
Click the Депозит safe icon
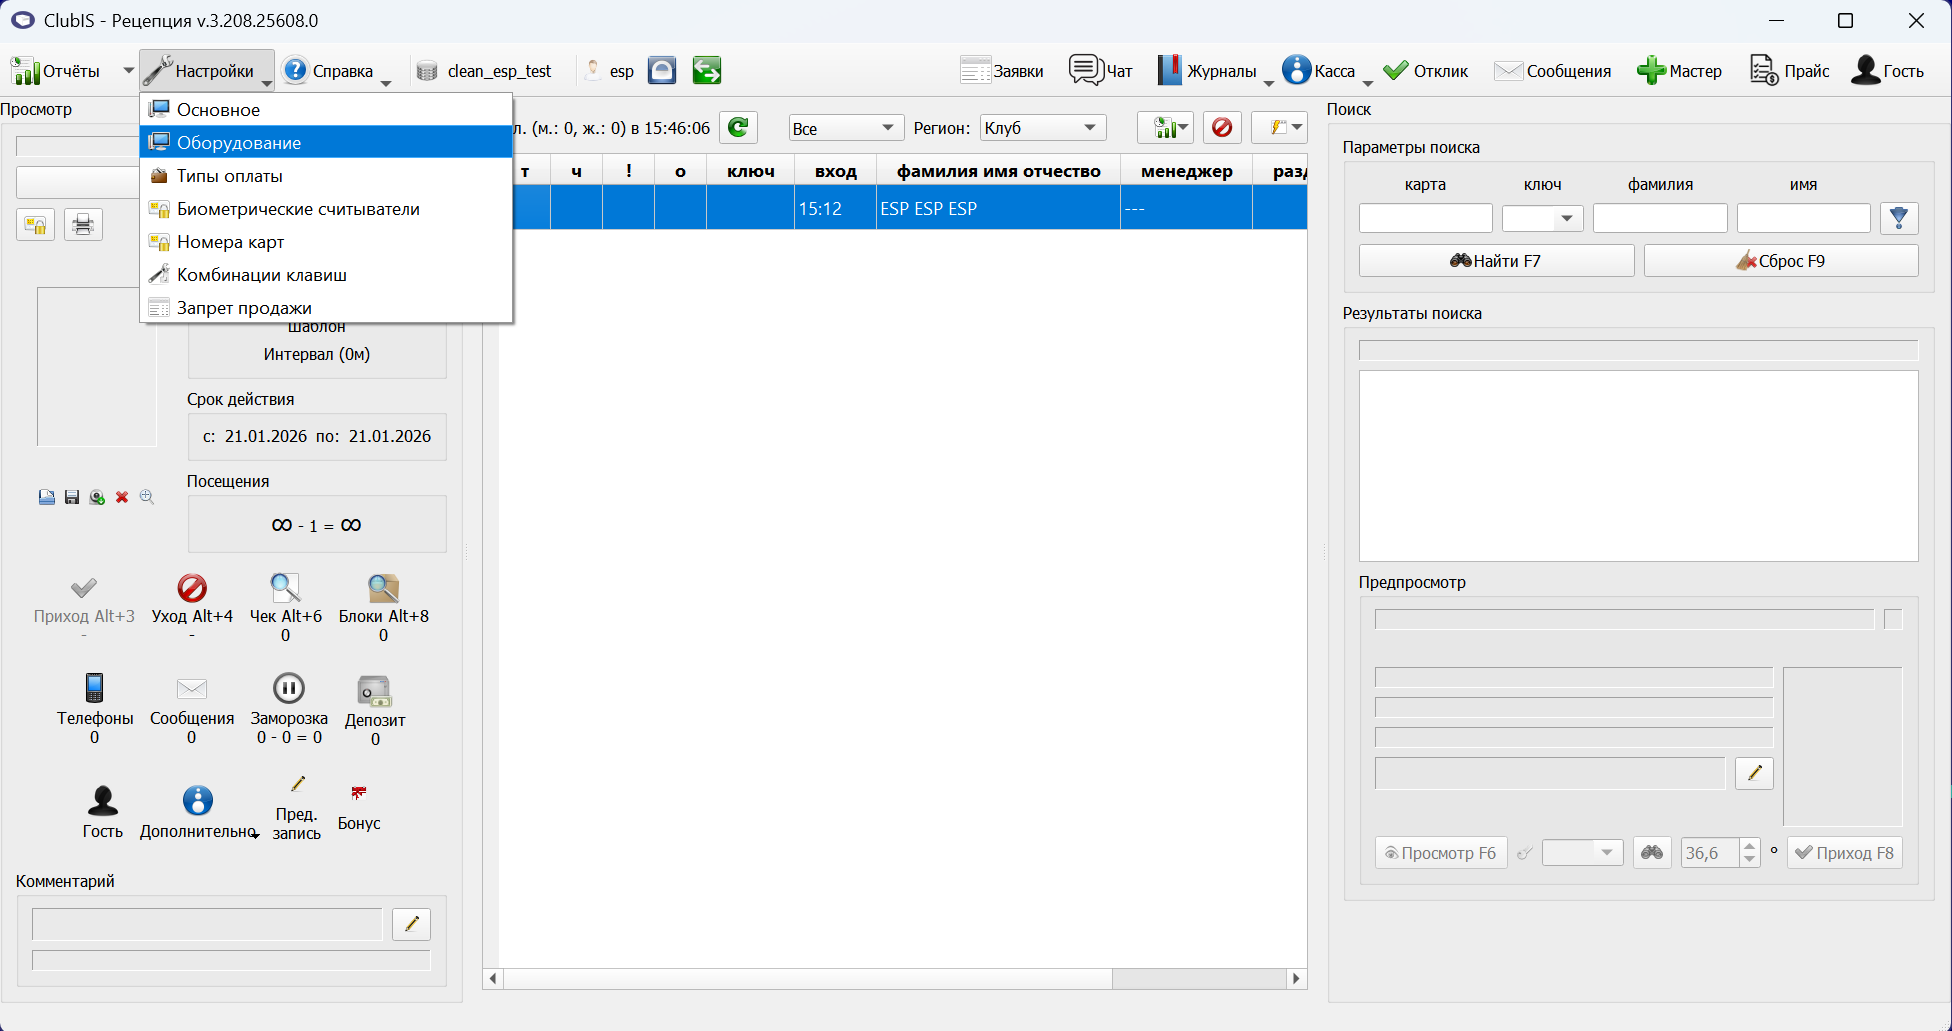click(374, 690)
